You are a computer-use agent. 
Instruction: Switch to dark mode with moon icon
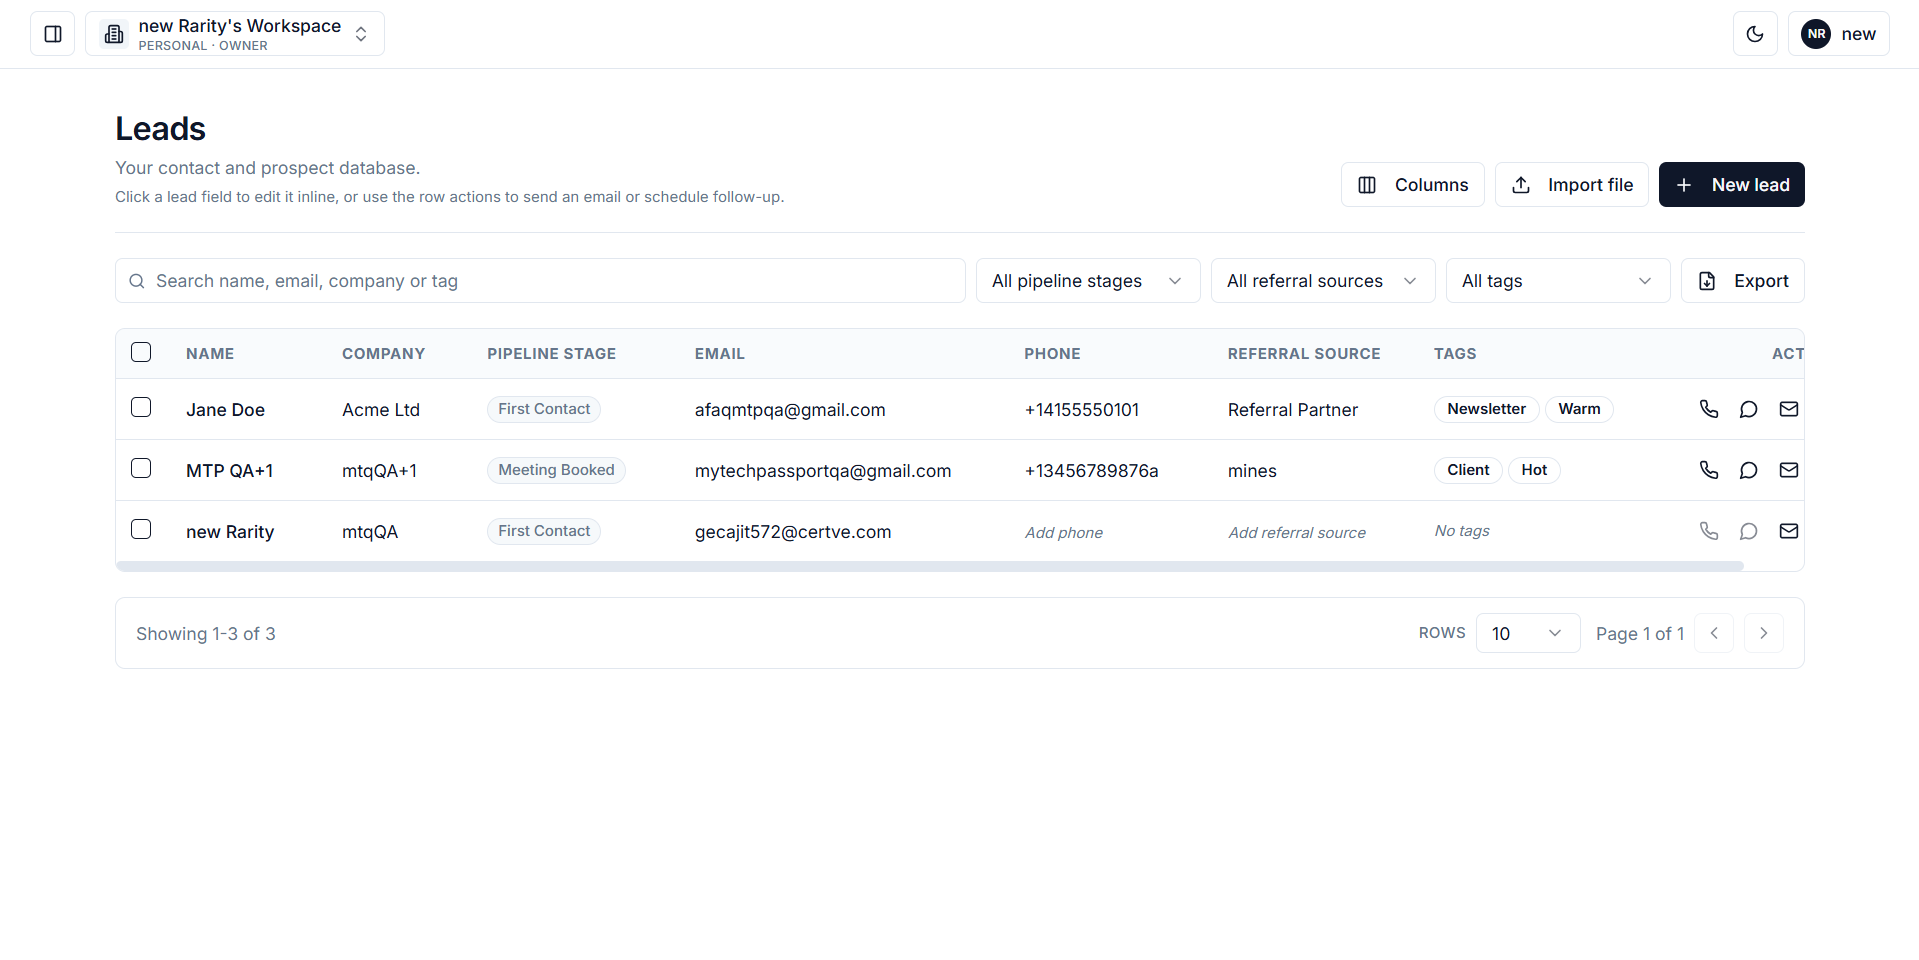click(x=1755, y=34)
